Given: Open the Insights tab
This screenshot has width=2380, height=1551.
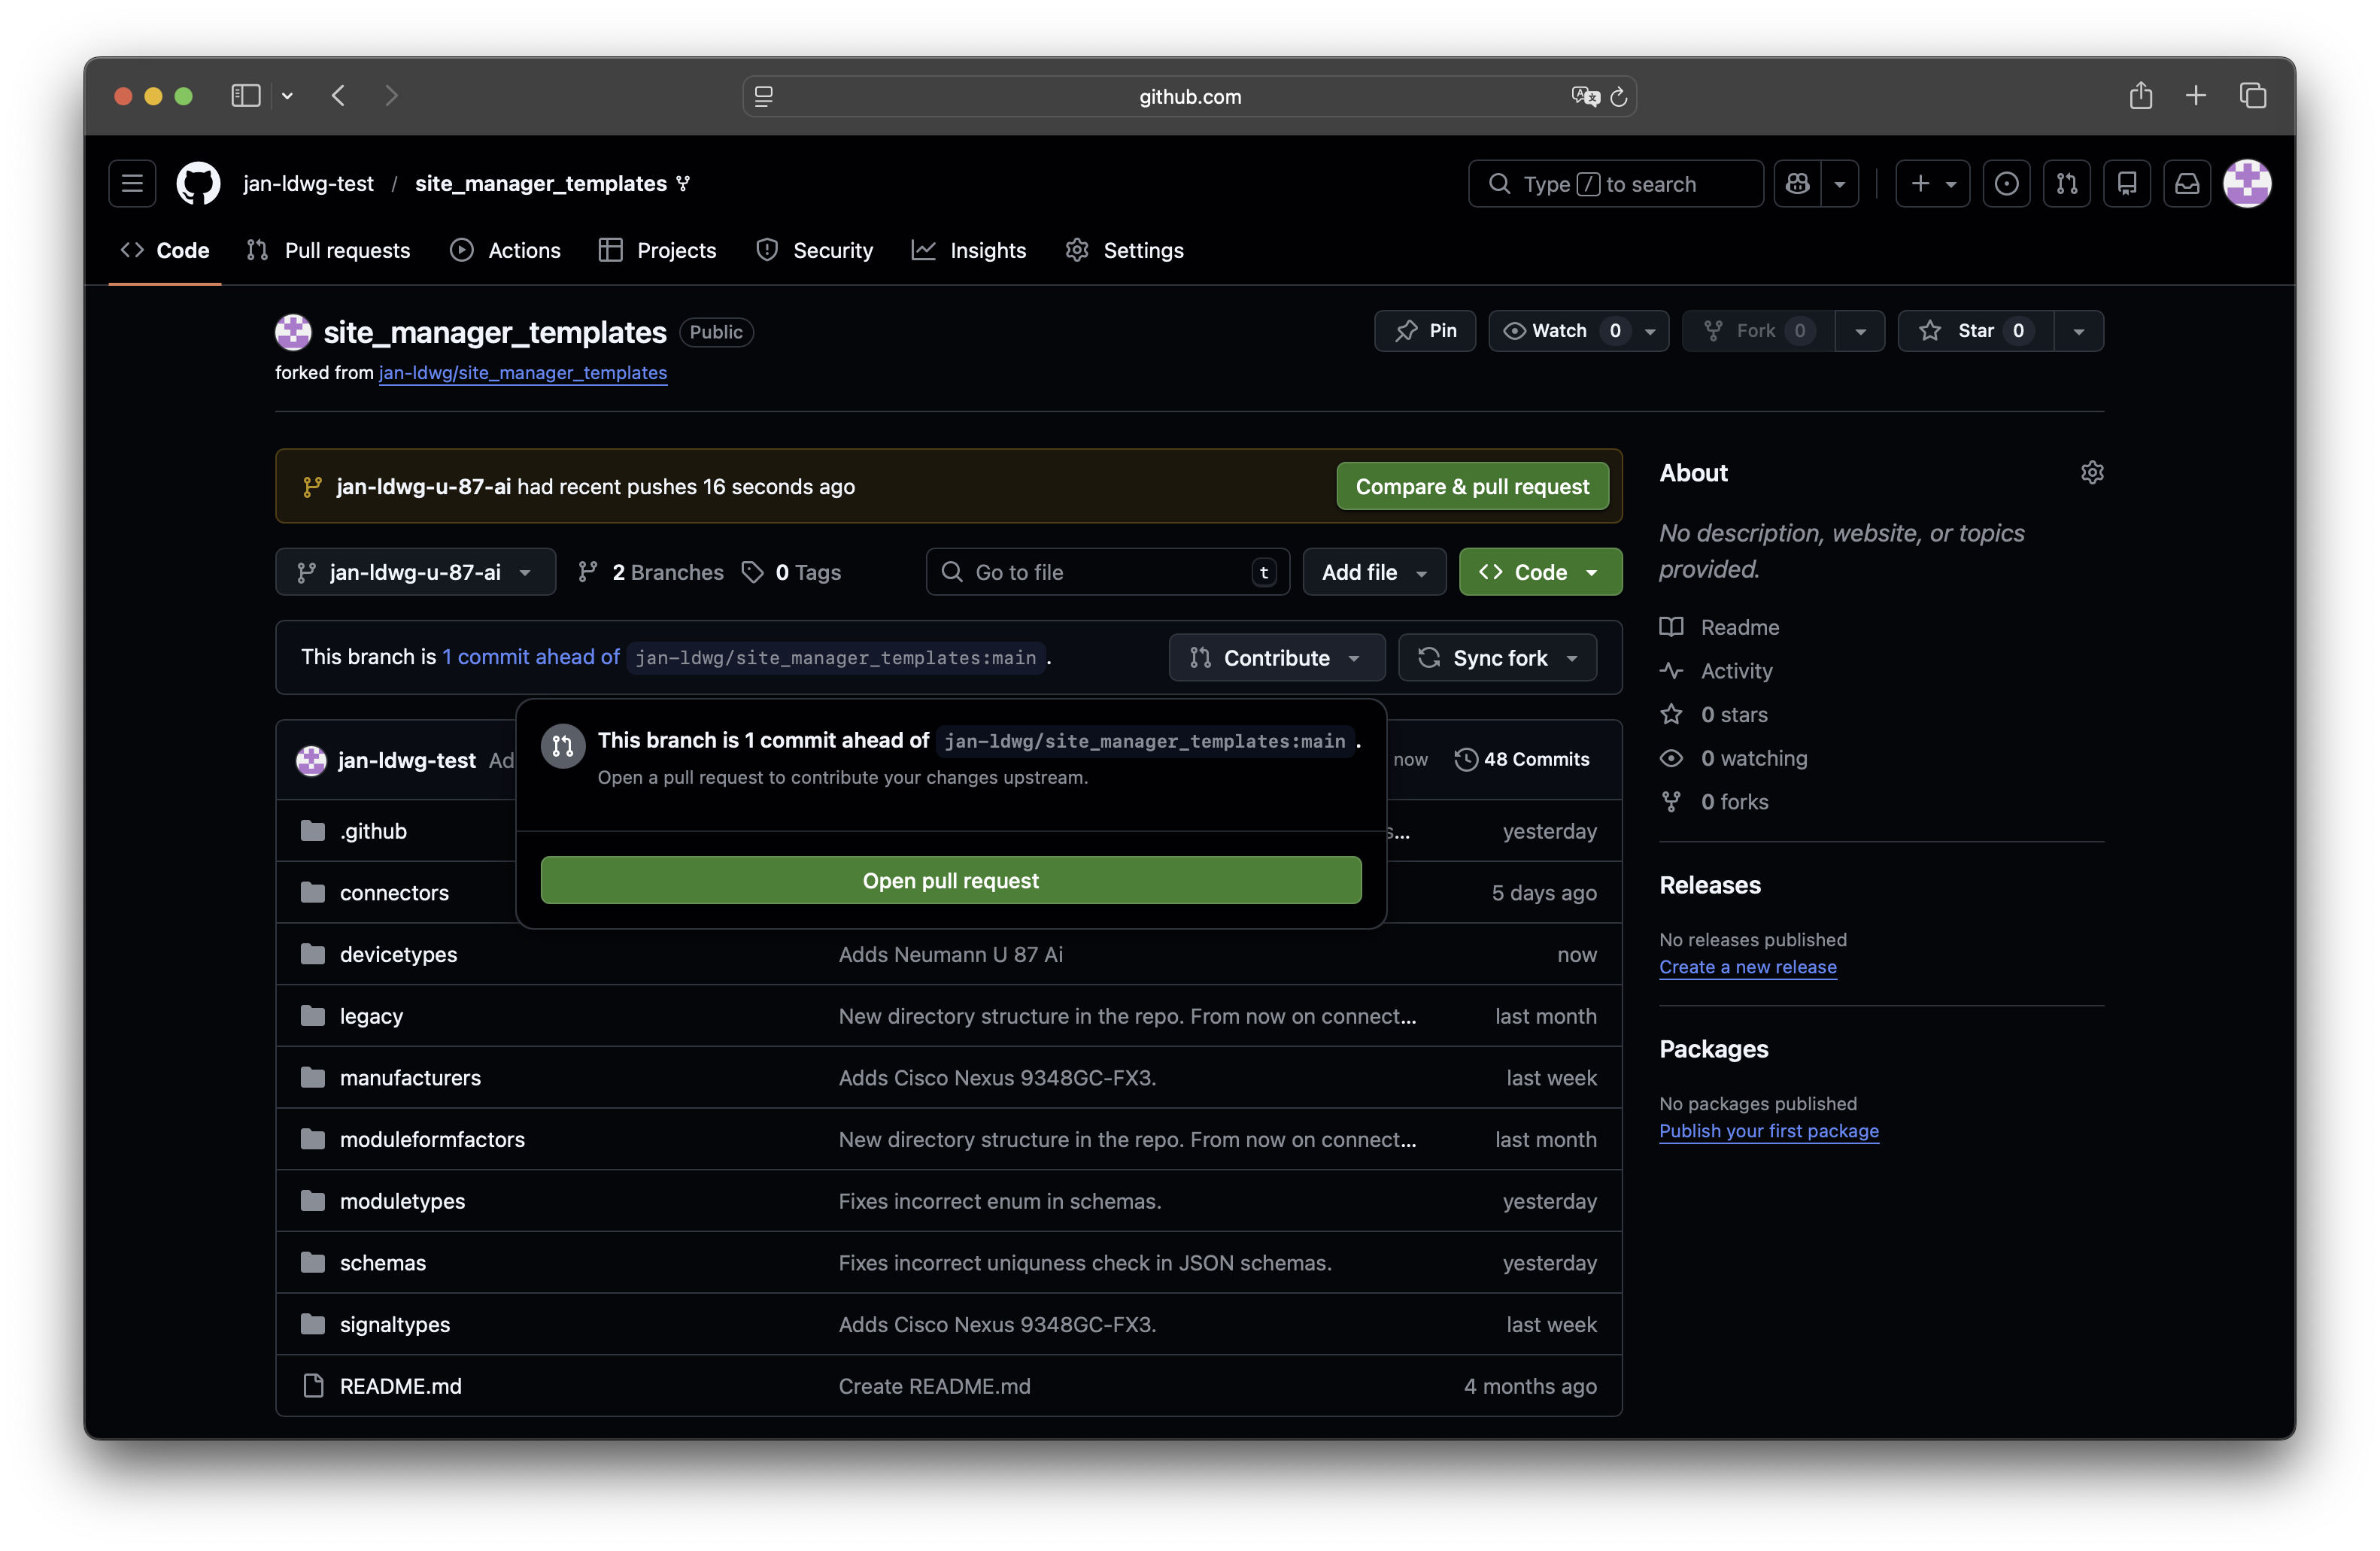Looking at the screenshot, I should click(x=969, y=251).
